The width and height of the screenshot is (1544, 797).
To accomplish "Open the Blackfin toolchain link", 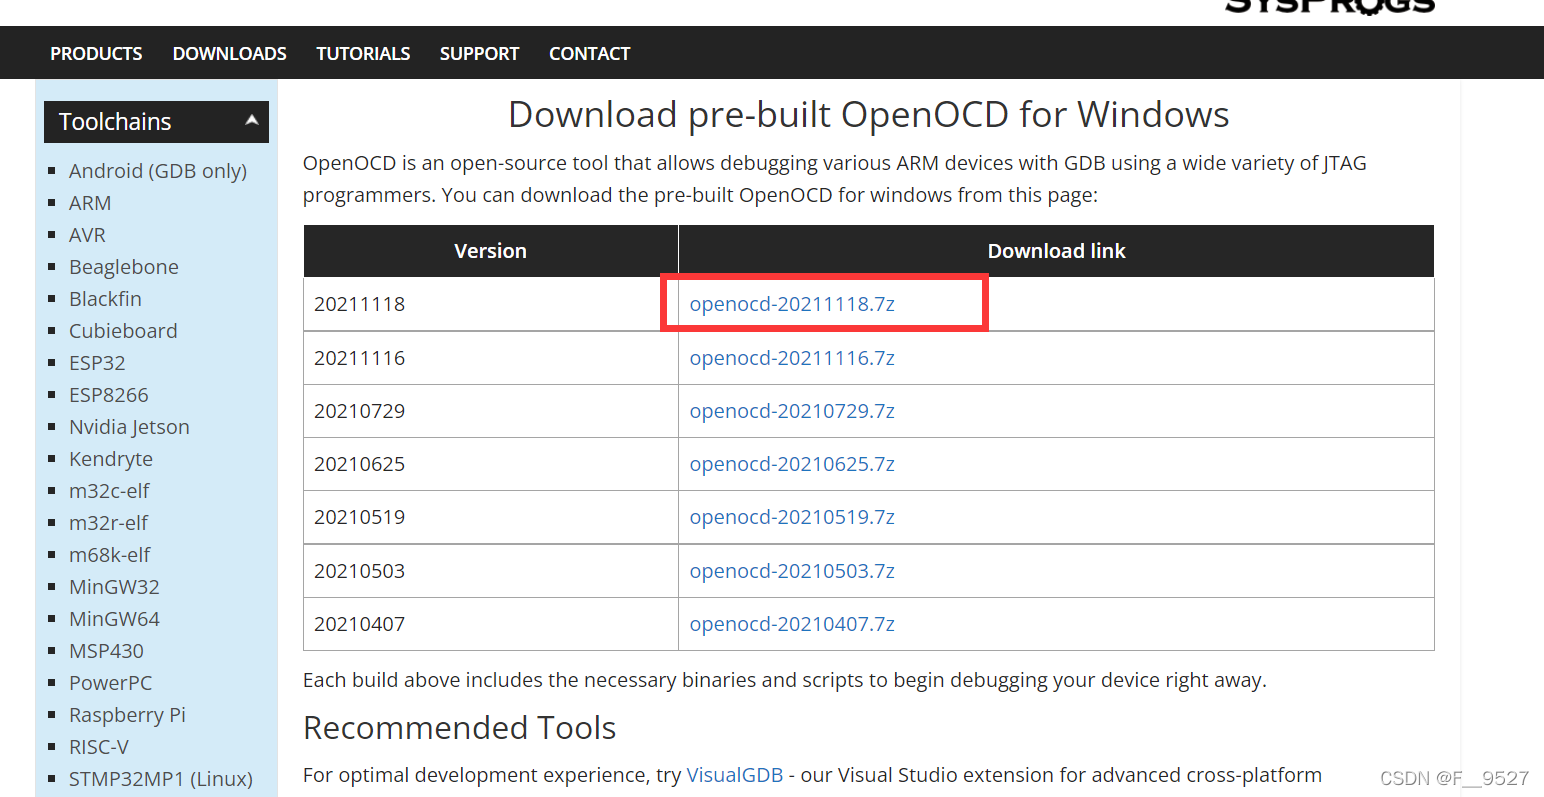I will (x=105, y=299).
